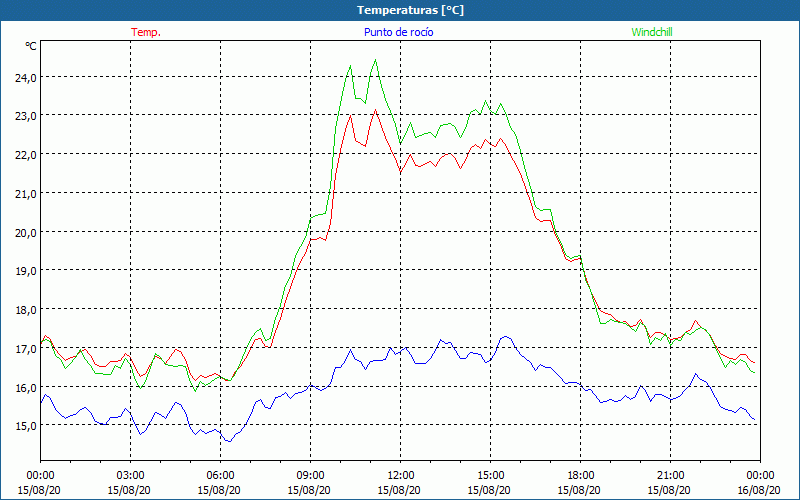Click the '20,0' y-axis value
Screen dimensions: 800x500
(x=27, y=233)
